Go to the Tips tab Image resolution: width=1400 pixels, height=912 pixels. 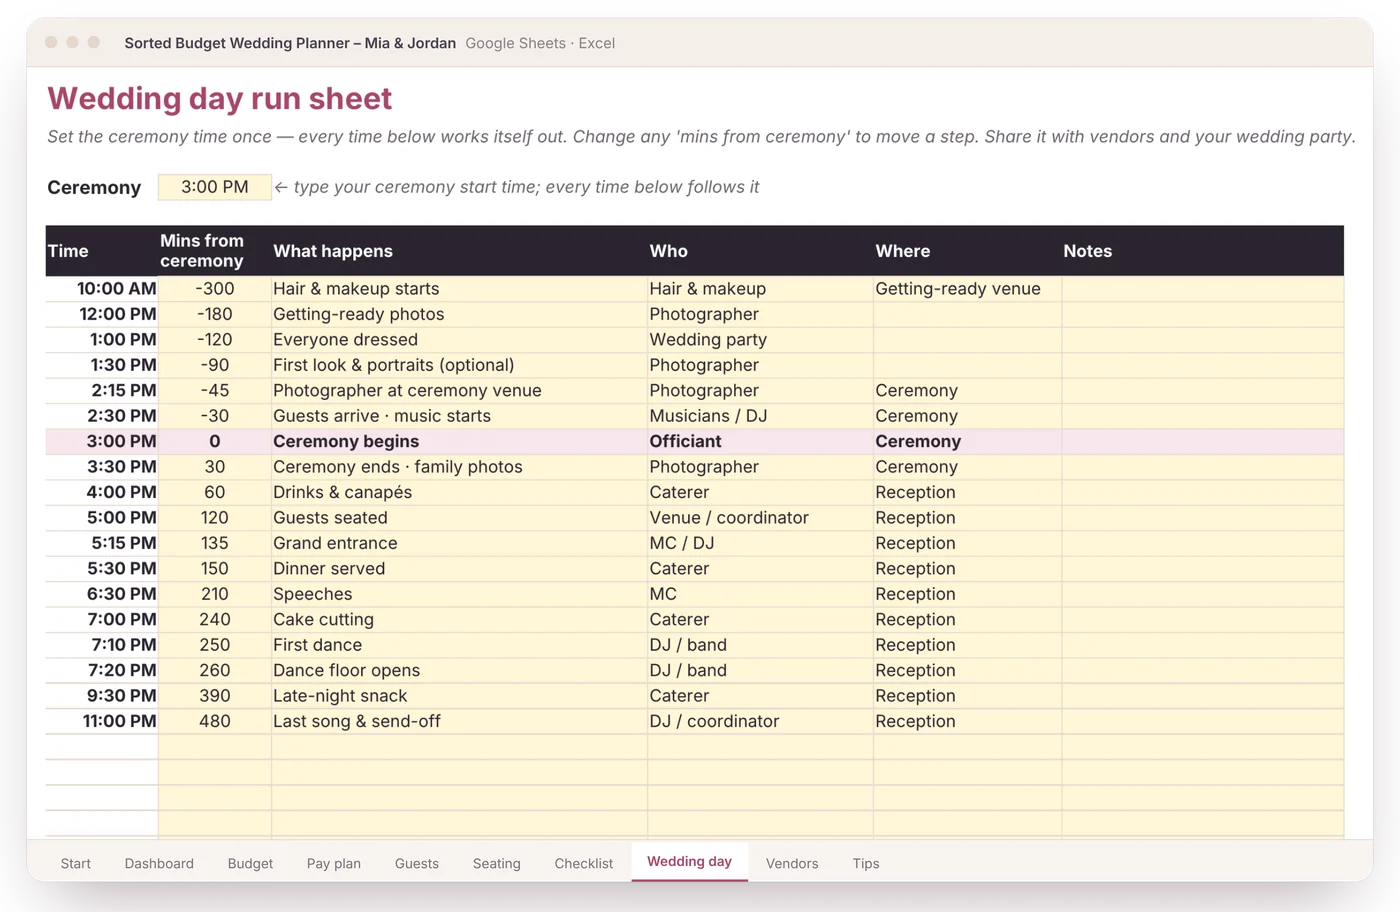(x=866, y=863)
